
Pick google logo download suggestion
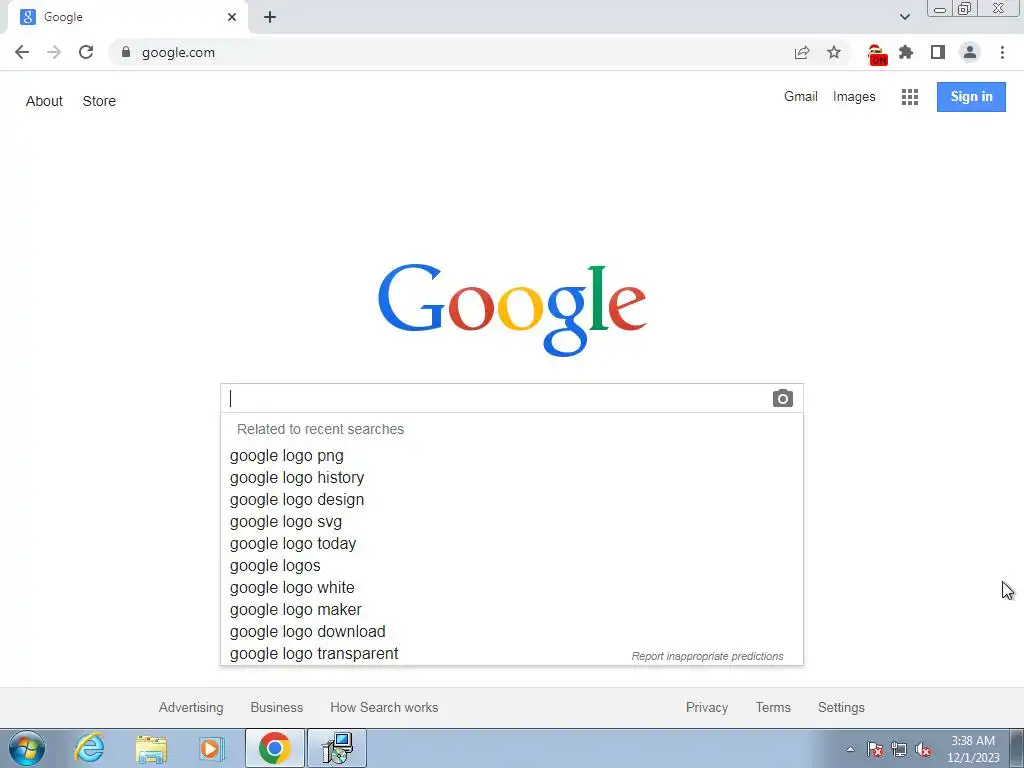coord(512,632)
